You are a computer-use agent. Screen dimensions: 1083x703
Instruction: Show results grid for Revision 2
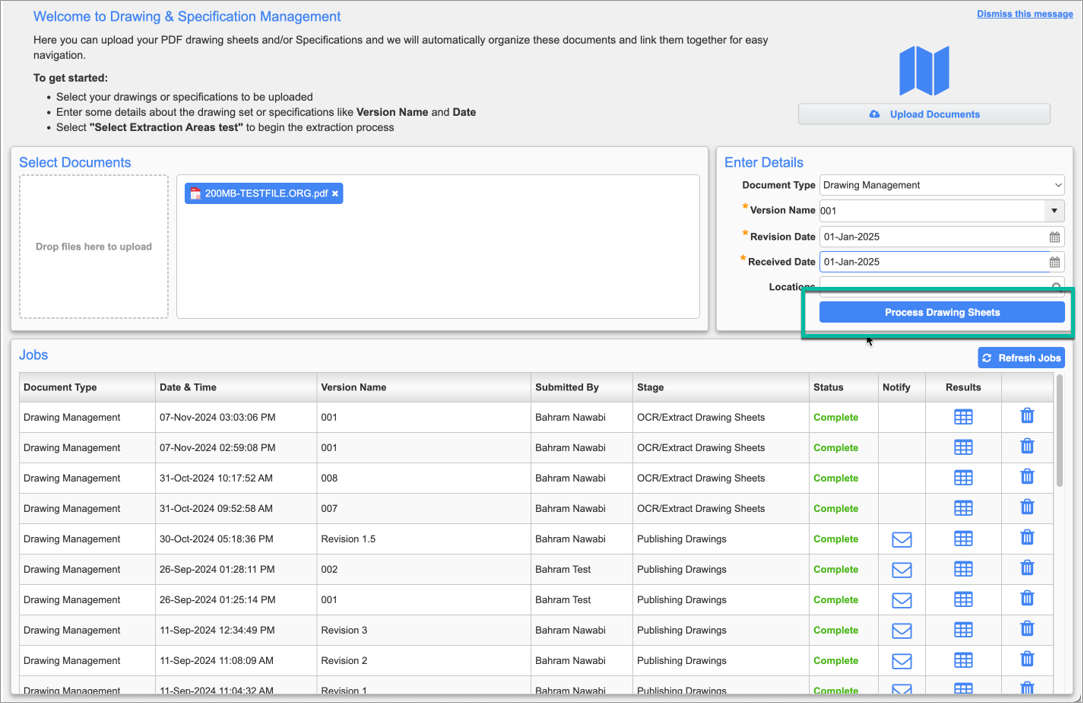click(963, 660)
